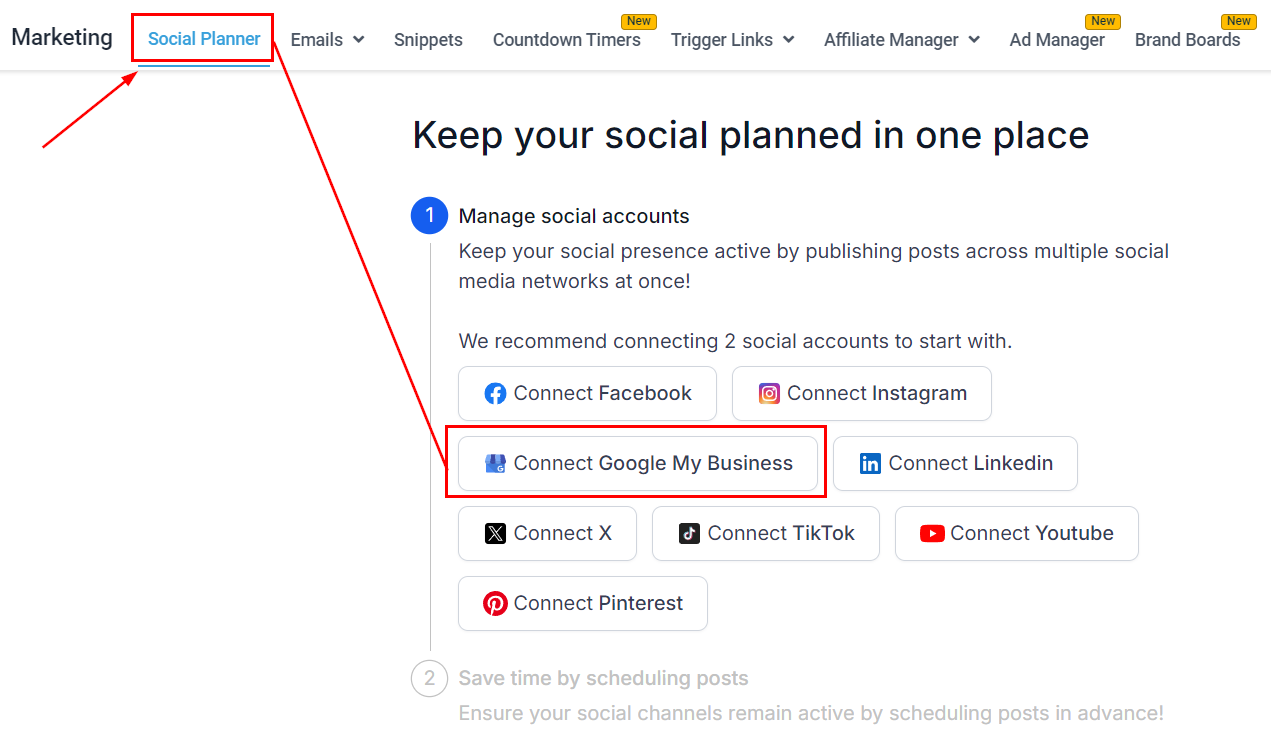
Task: Open the Snippets tab
Action: pos(428,40)
